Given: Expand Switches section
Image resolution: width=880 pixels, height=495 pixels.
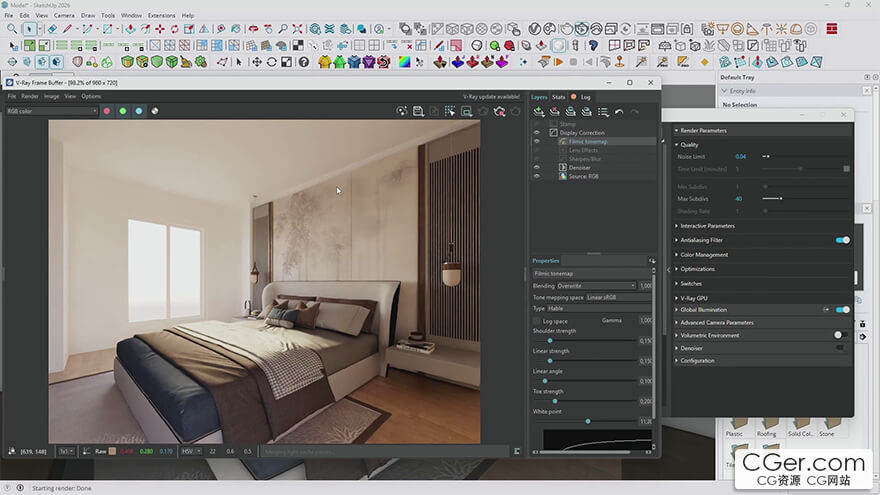Looking at the screenshot, I should pyautogui.click(x=691, y=284).
